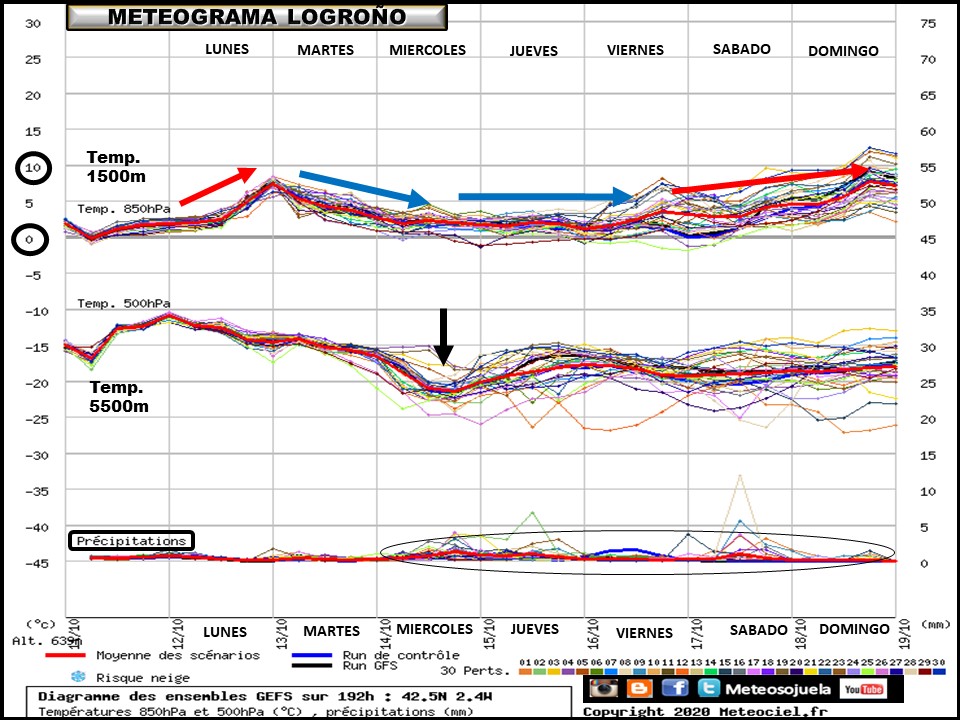The image size is (960, 720).
Task: Click the 75 value on the right axis
Action: [x=928, y=23]
